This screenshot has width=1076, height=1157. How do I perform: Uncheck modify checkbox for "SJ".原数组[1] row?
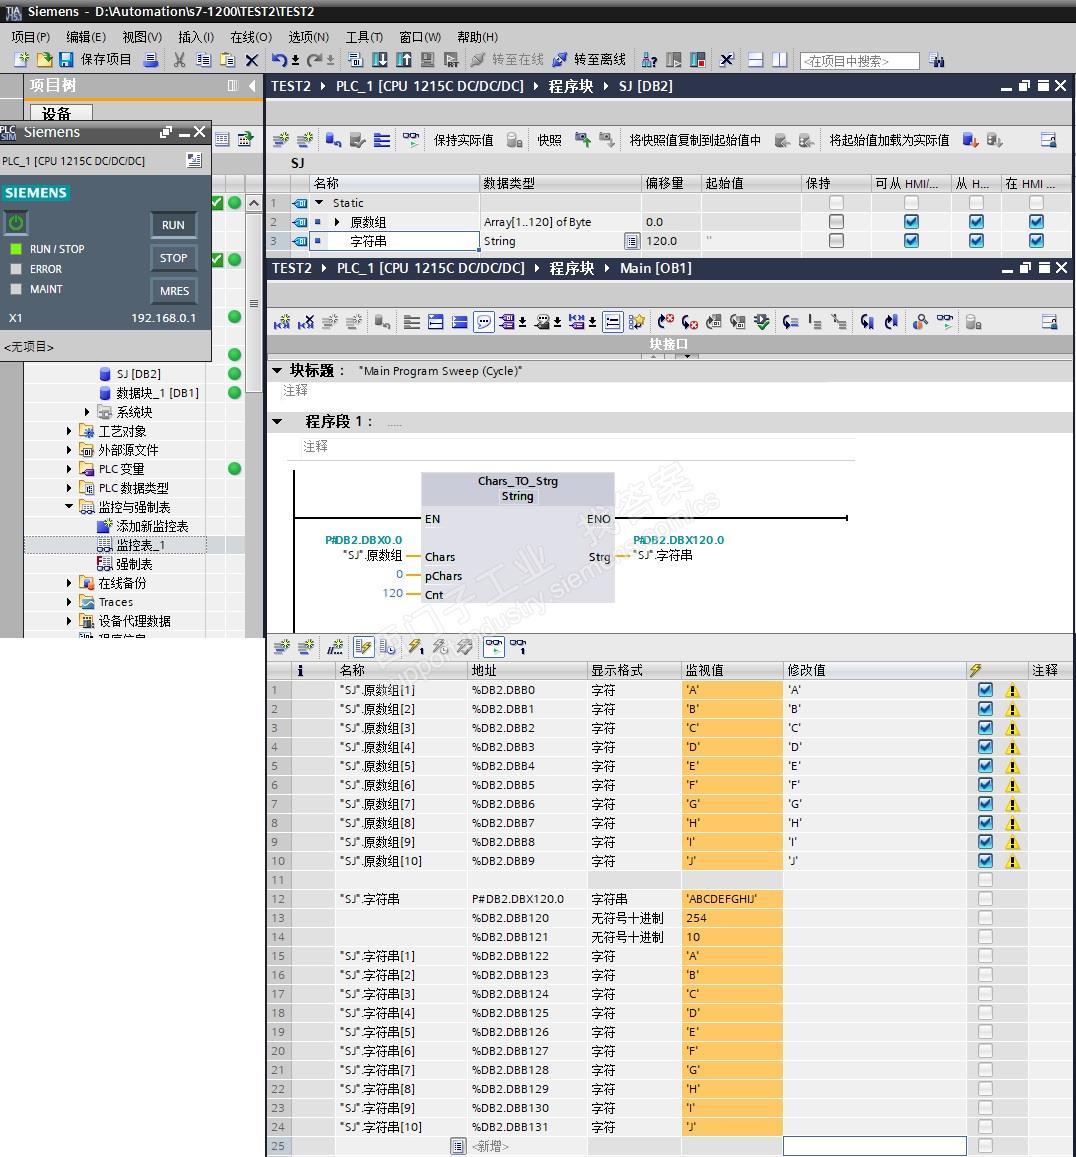985,690
